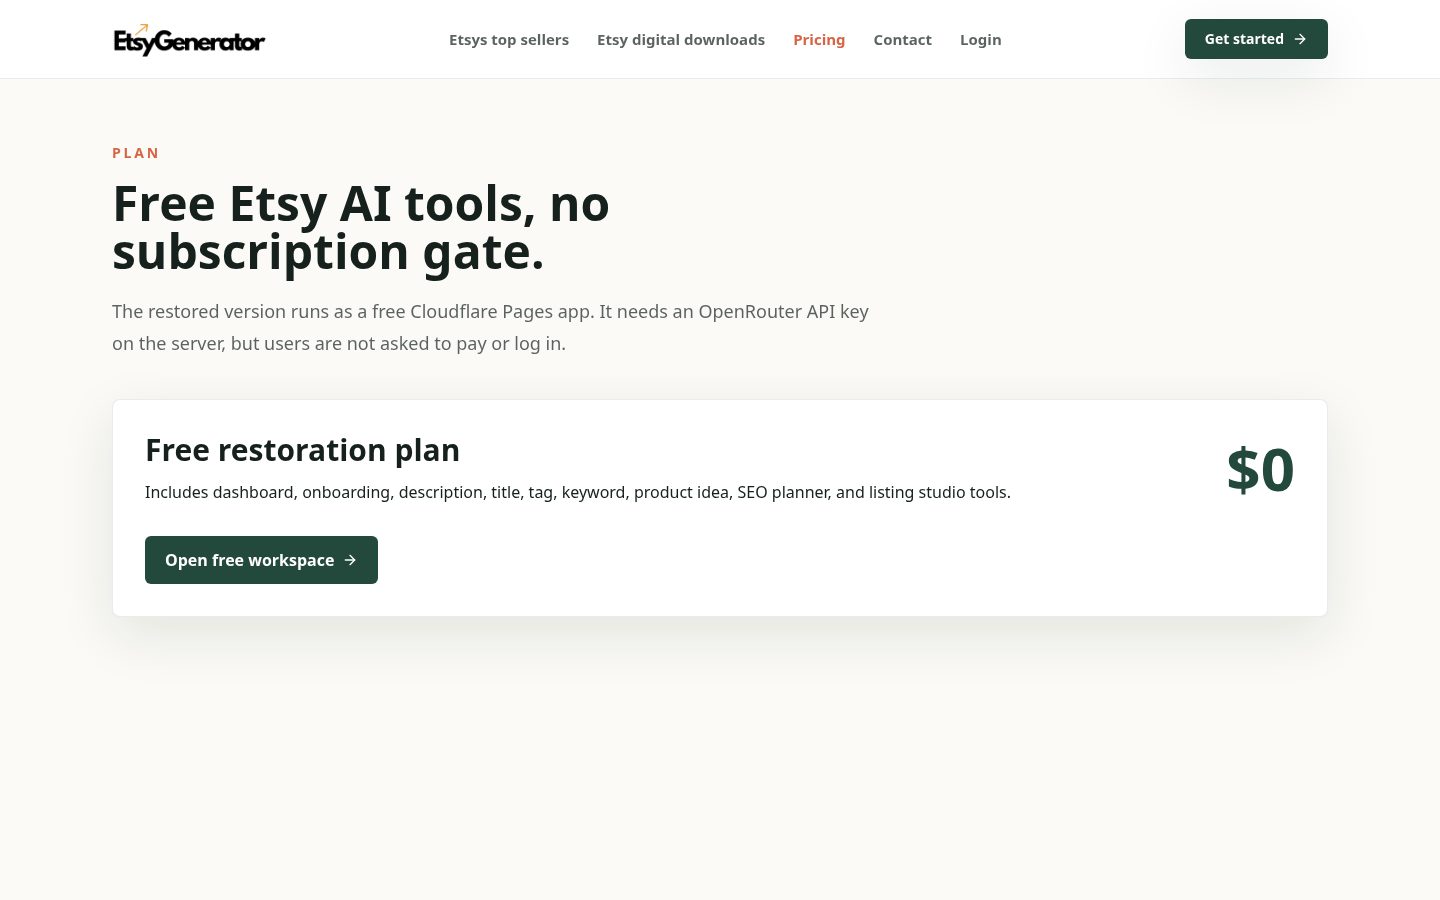This screenshot has width=1440, height=900.
Task: Click the Login link
Action: point(980,40)
